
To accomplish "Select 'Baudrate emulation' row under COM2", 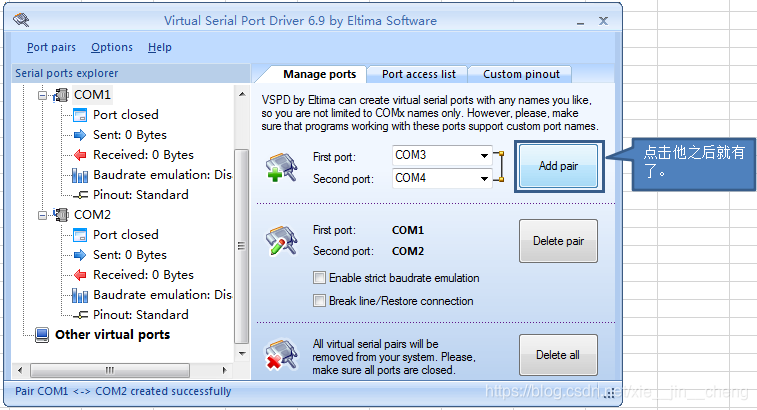I will (x=162, y=294).
